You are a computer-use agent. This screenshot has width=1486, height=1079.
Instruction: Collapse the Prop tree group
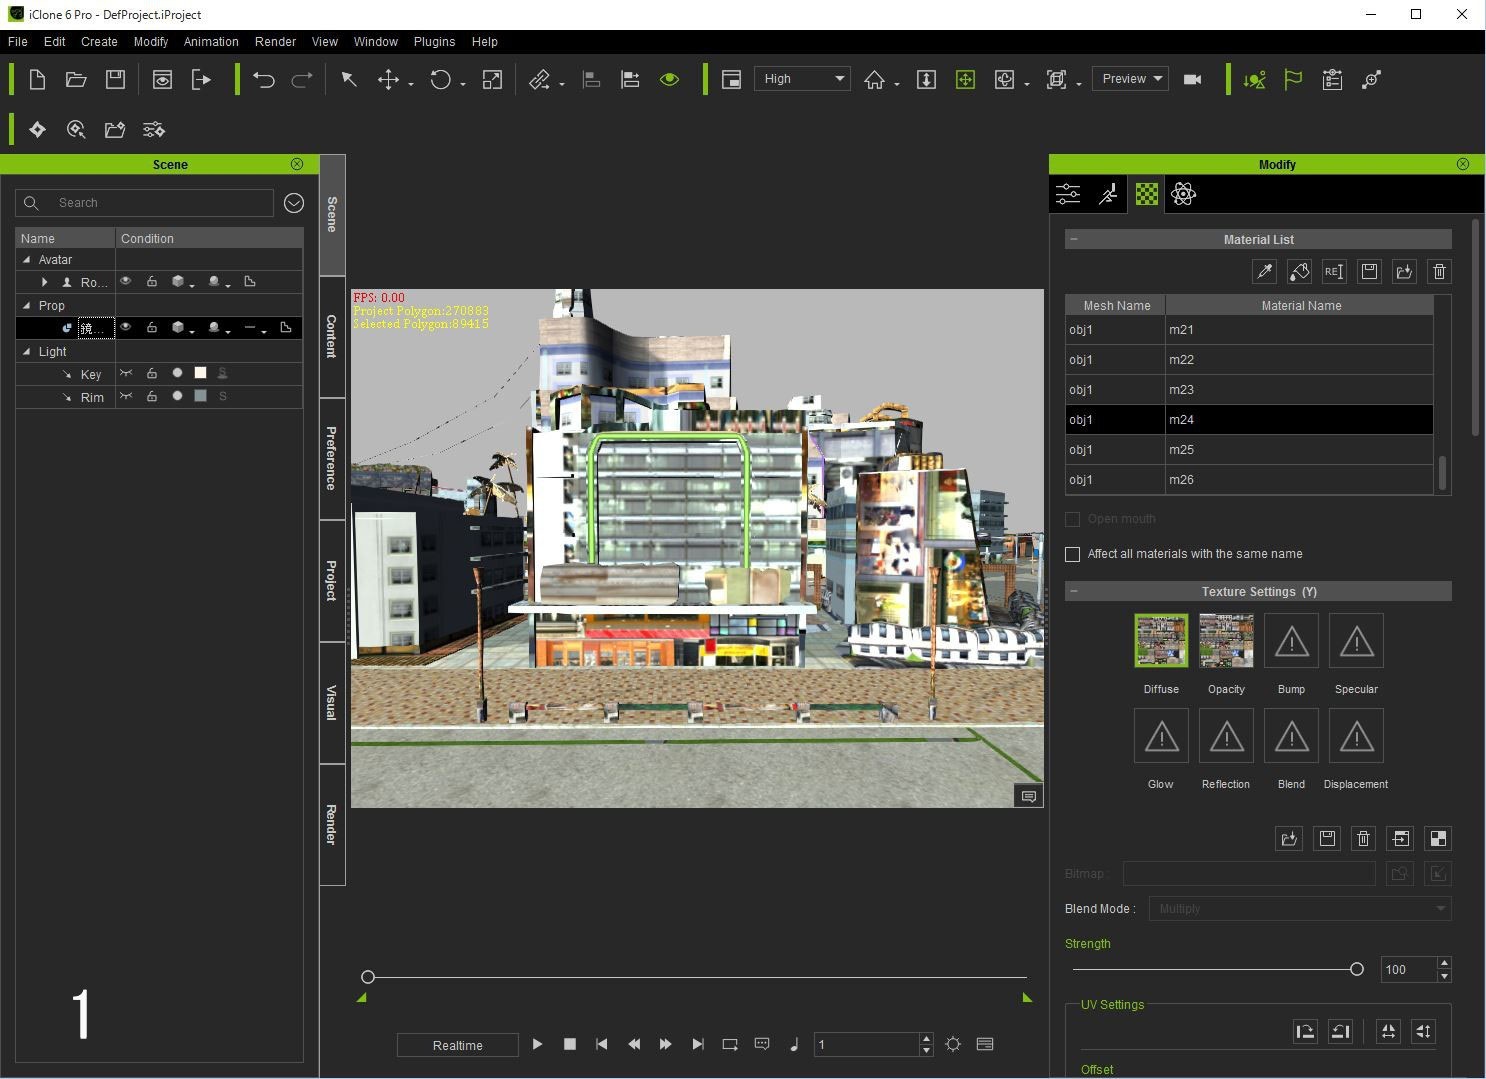(x=27, y=306)
